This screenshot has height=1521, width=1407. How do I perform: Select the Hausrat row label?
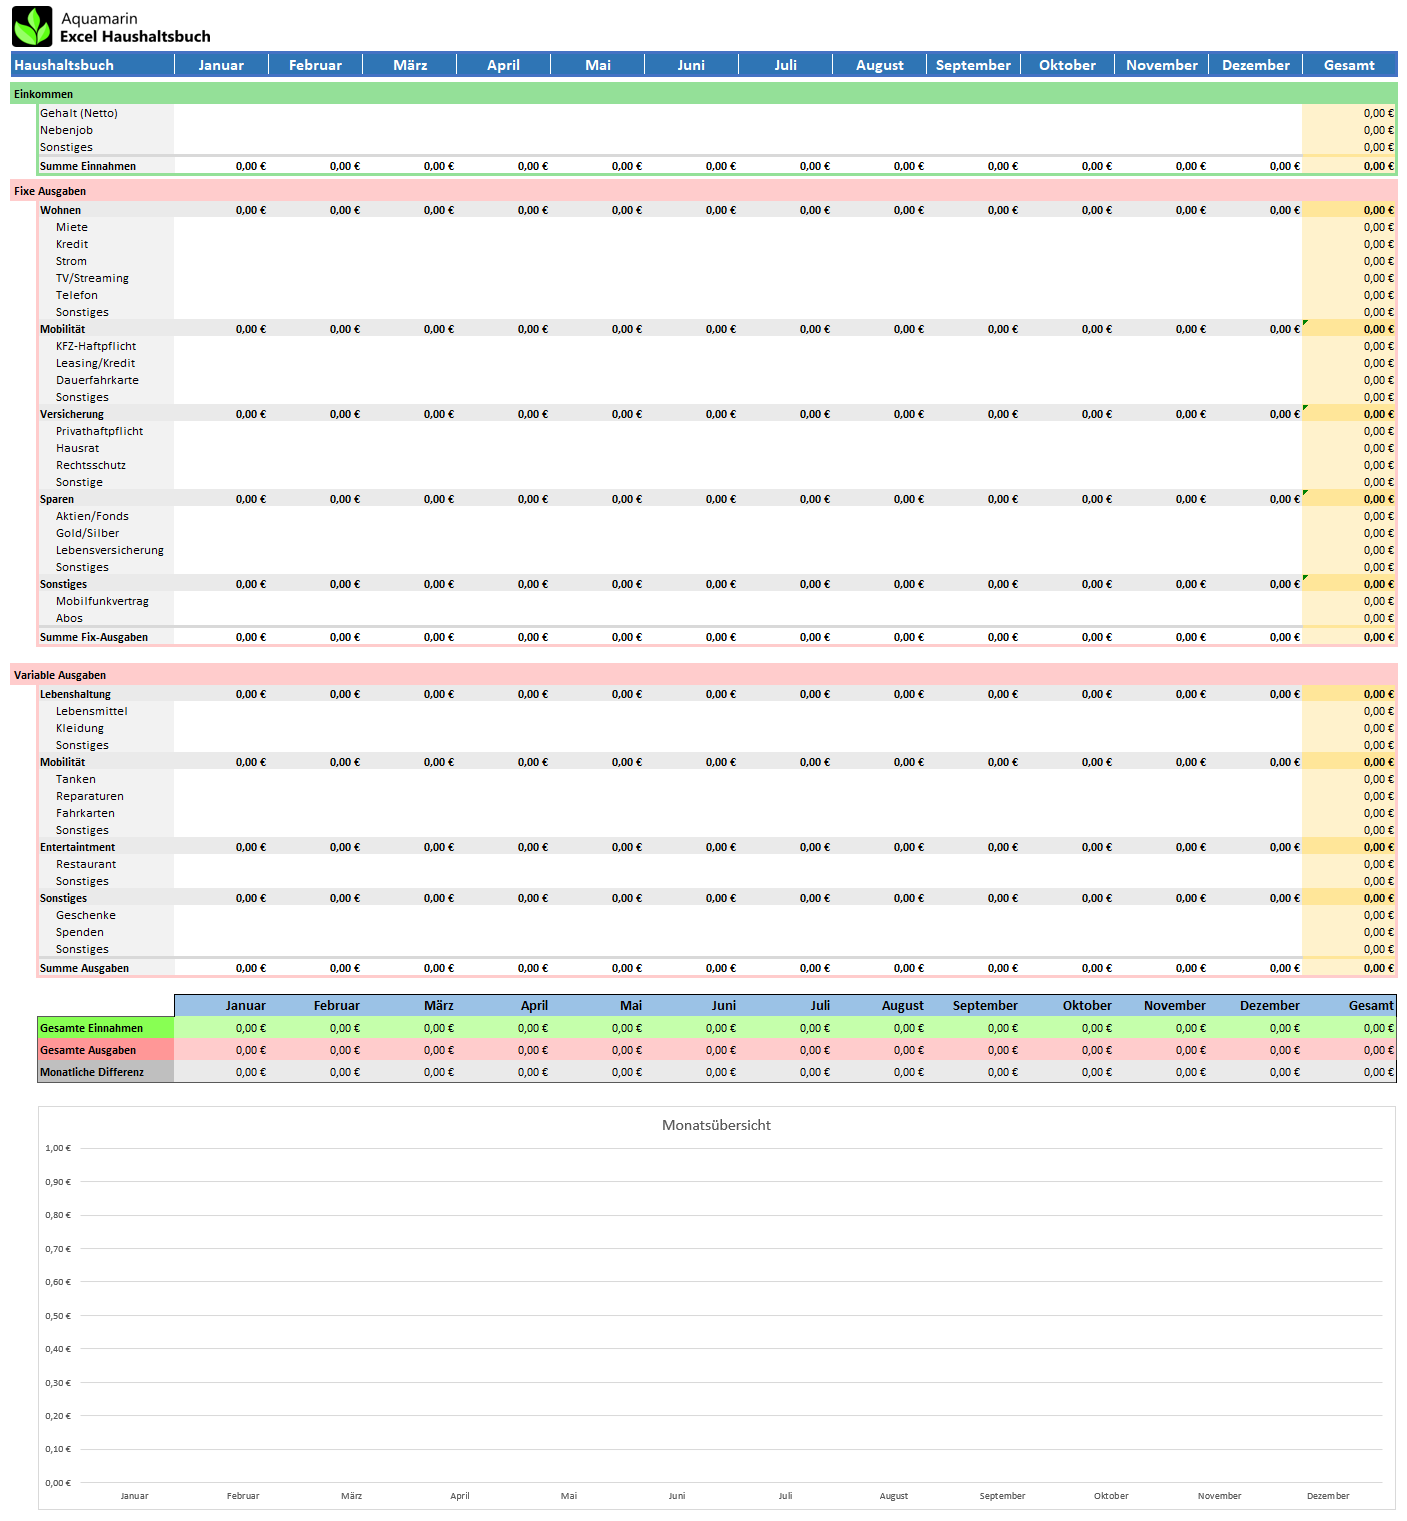[77, 448]
